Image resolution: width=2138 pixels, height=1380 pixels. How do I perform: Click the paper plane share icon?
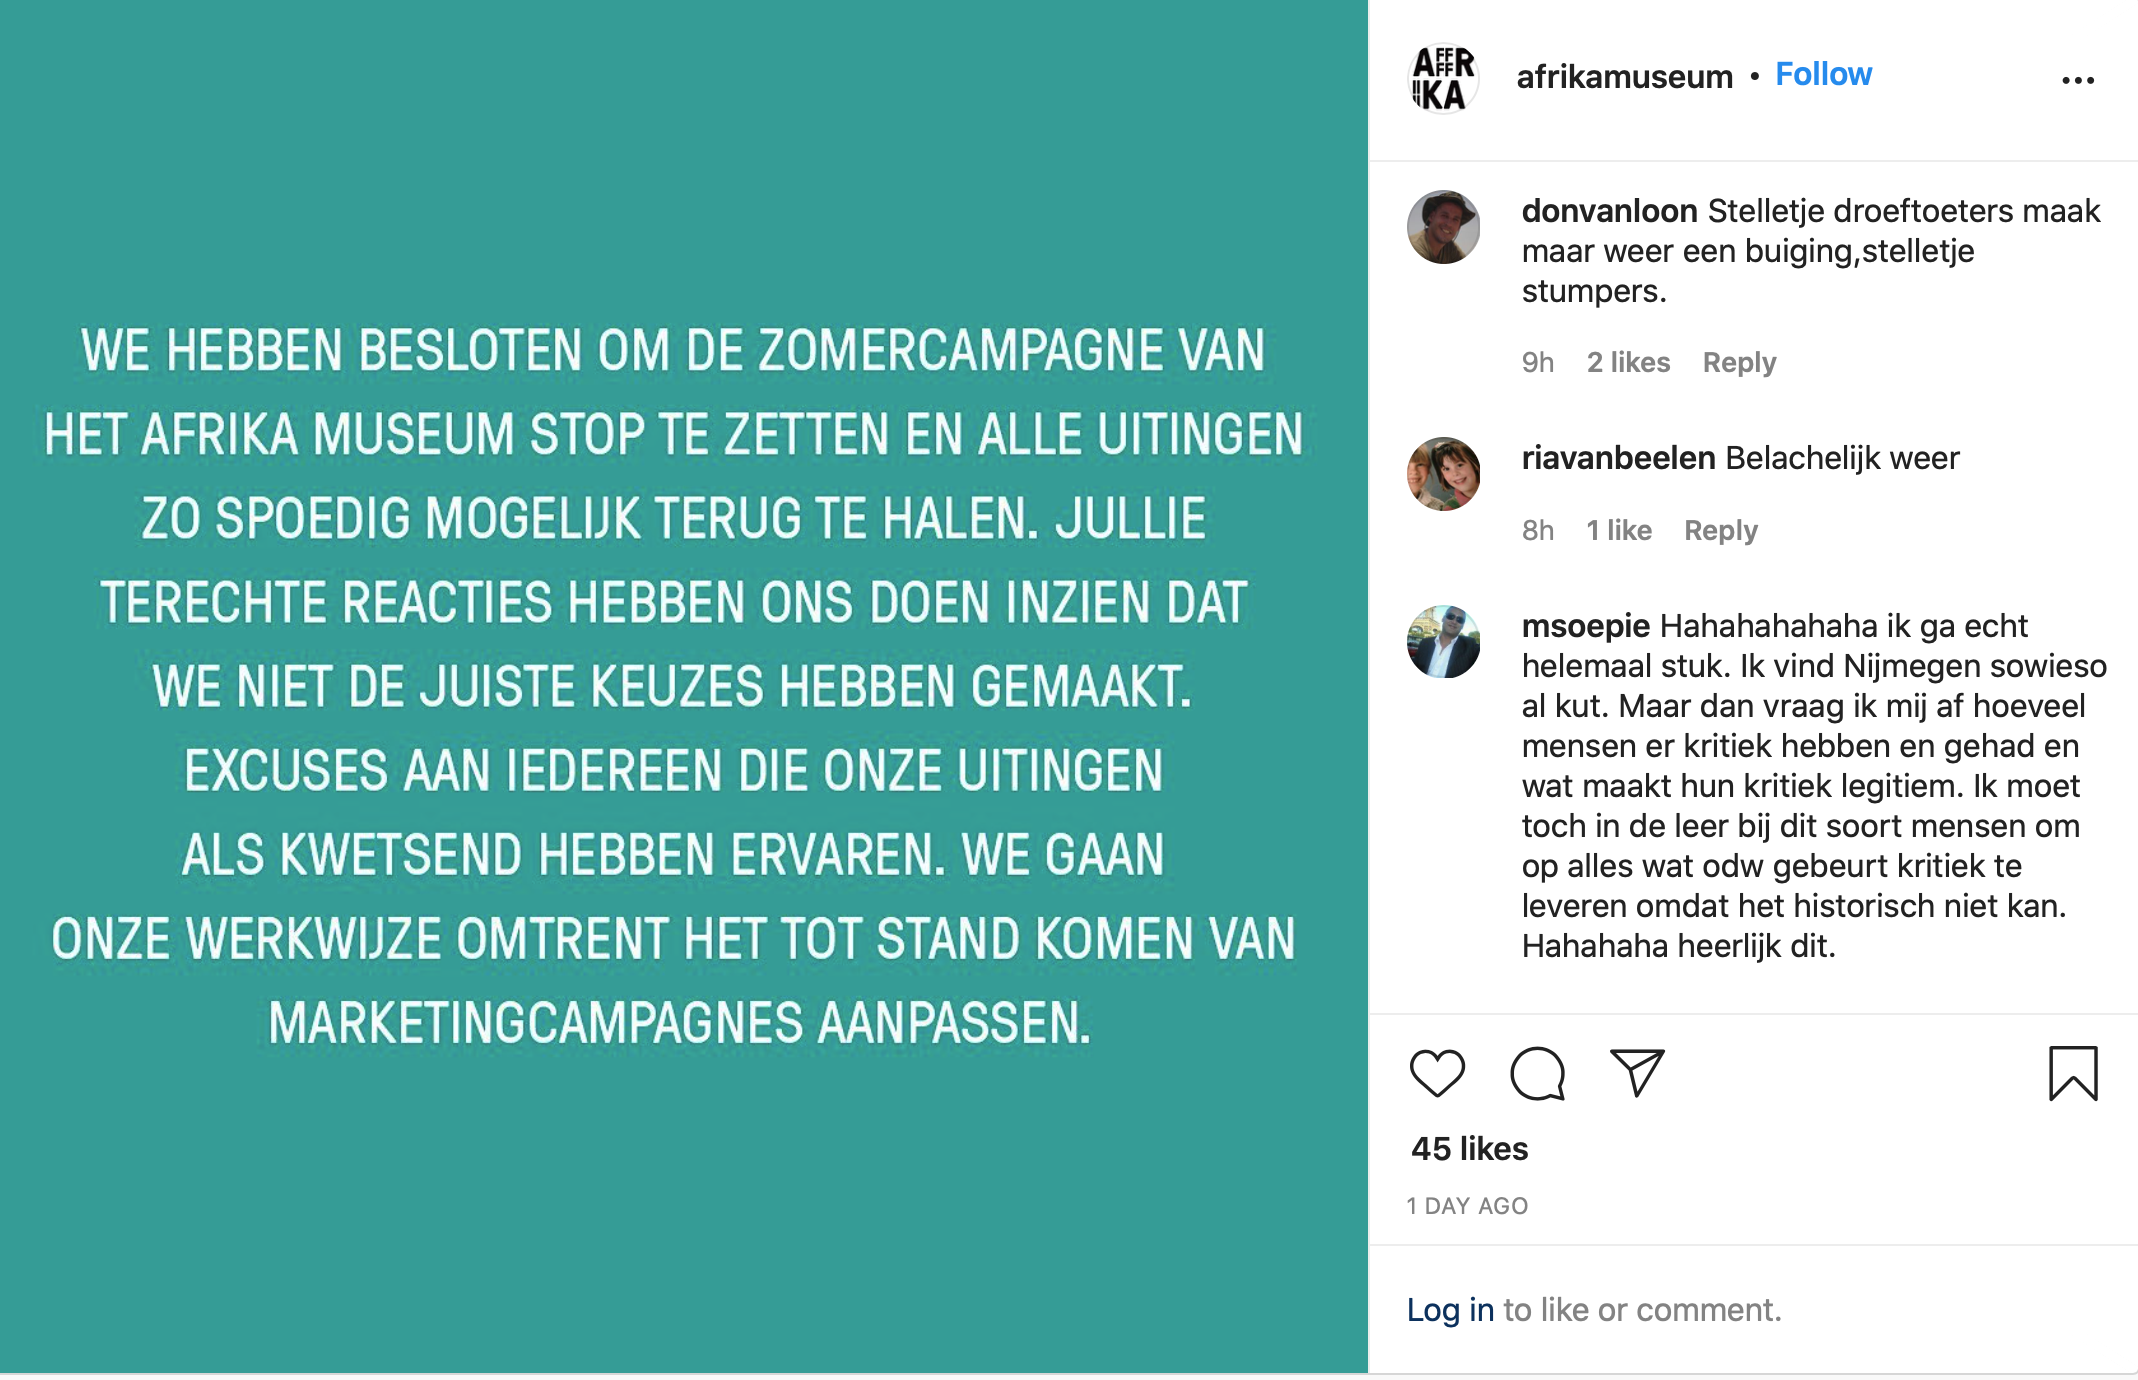pyautogui.click(x=1637, y=1072)
